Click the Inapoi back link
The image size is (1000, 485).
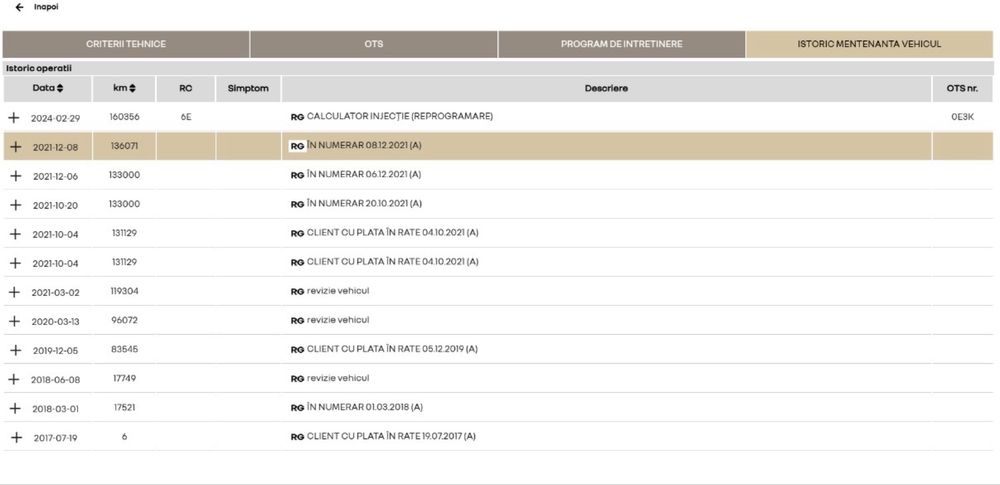[46, 7]
